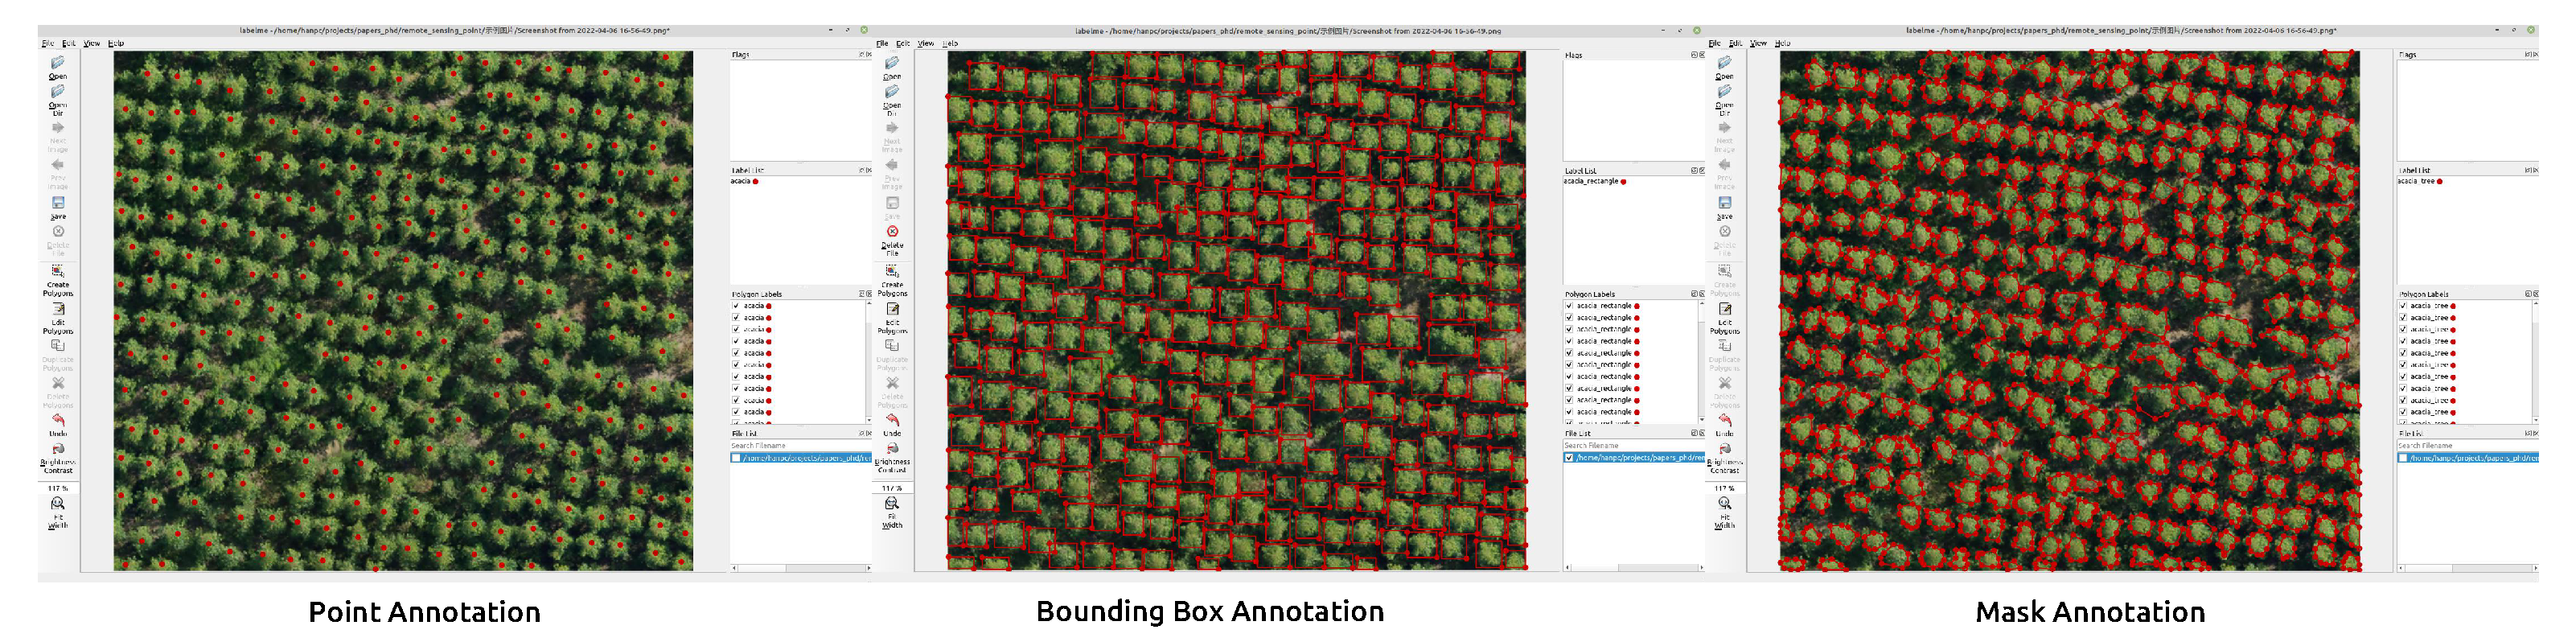Select /home/hanpc file row in Point Annotation window
The width and height of the screenshot is (2576, 642).
coord(801,458)
